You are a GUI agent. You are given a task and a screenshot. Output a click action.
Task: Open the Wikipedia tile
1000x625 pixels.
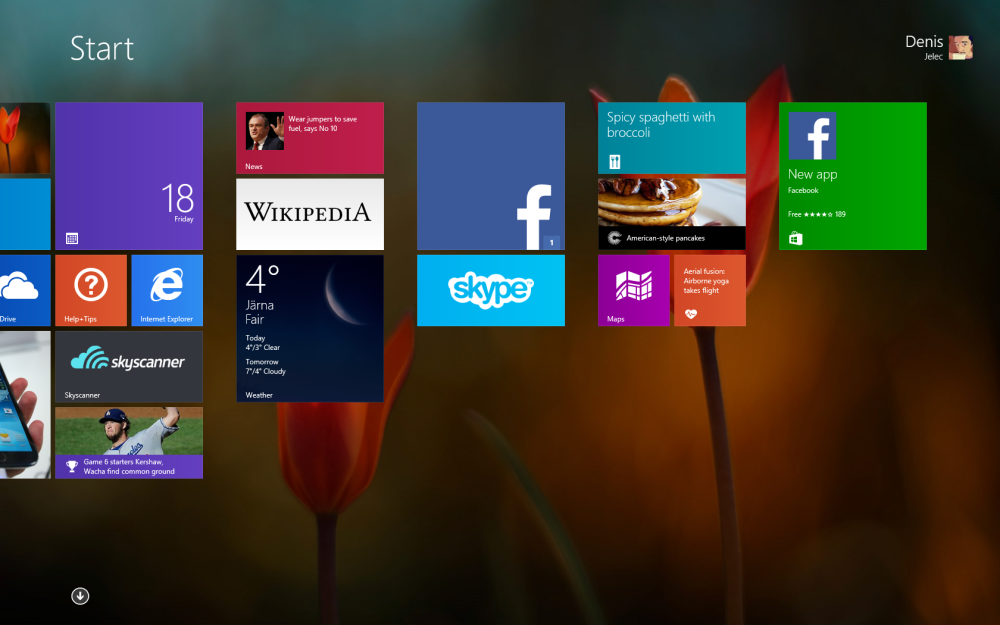pos(309,213)
